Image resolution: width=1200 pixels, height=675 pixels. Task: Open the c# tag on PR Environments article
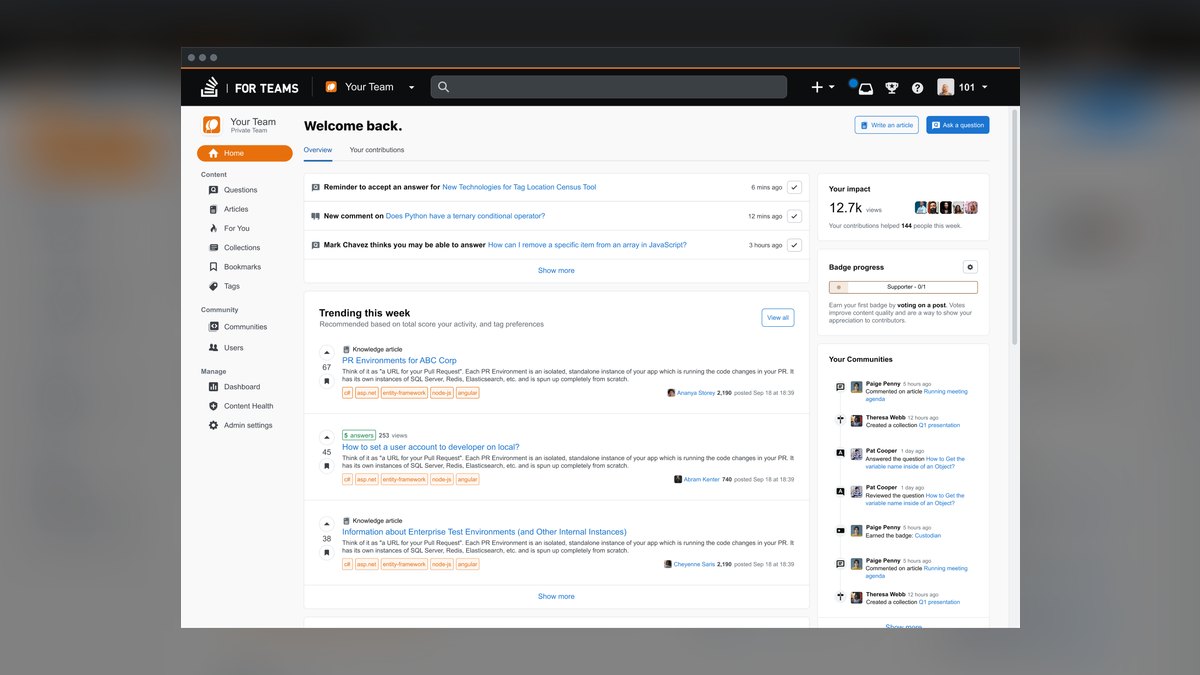click(347, 394)
